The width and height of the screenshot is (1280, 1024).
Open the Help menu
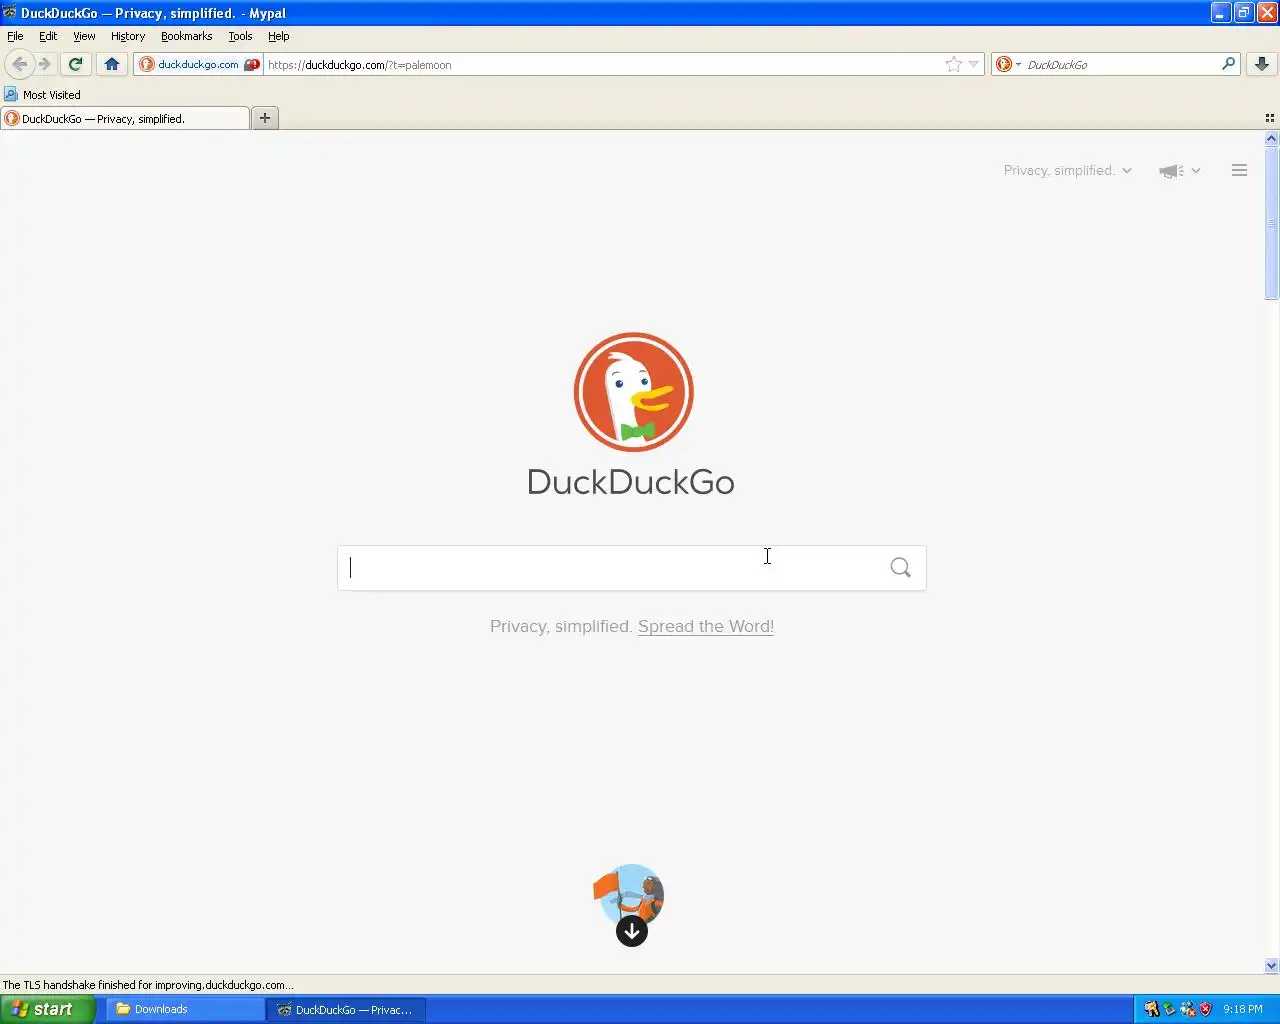pos(279,36)
